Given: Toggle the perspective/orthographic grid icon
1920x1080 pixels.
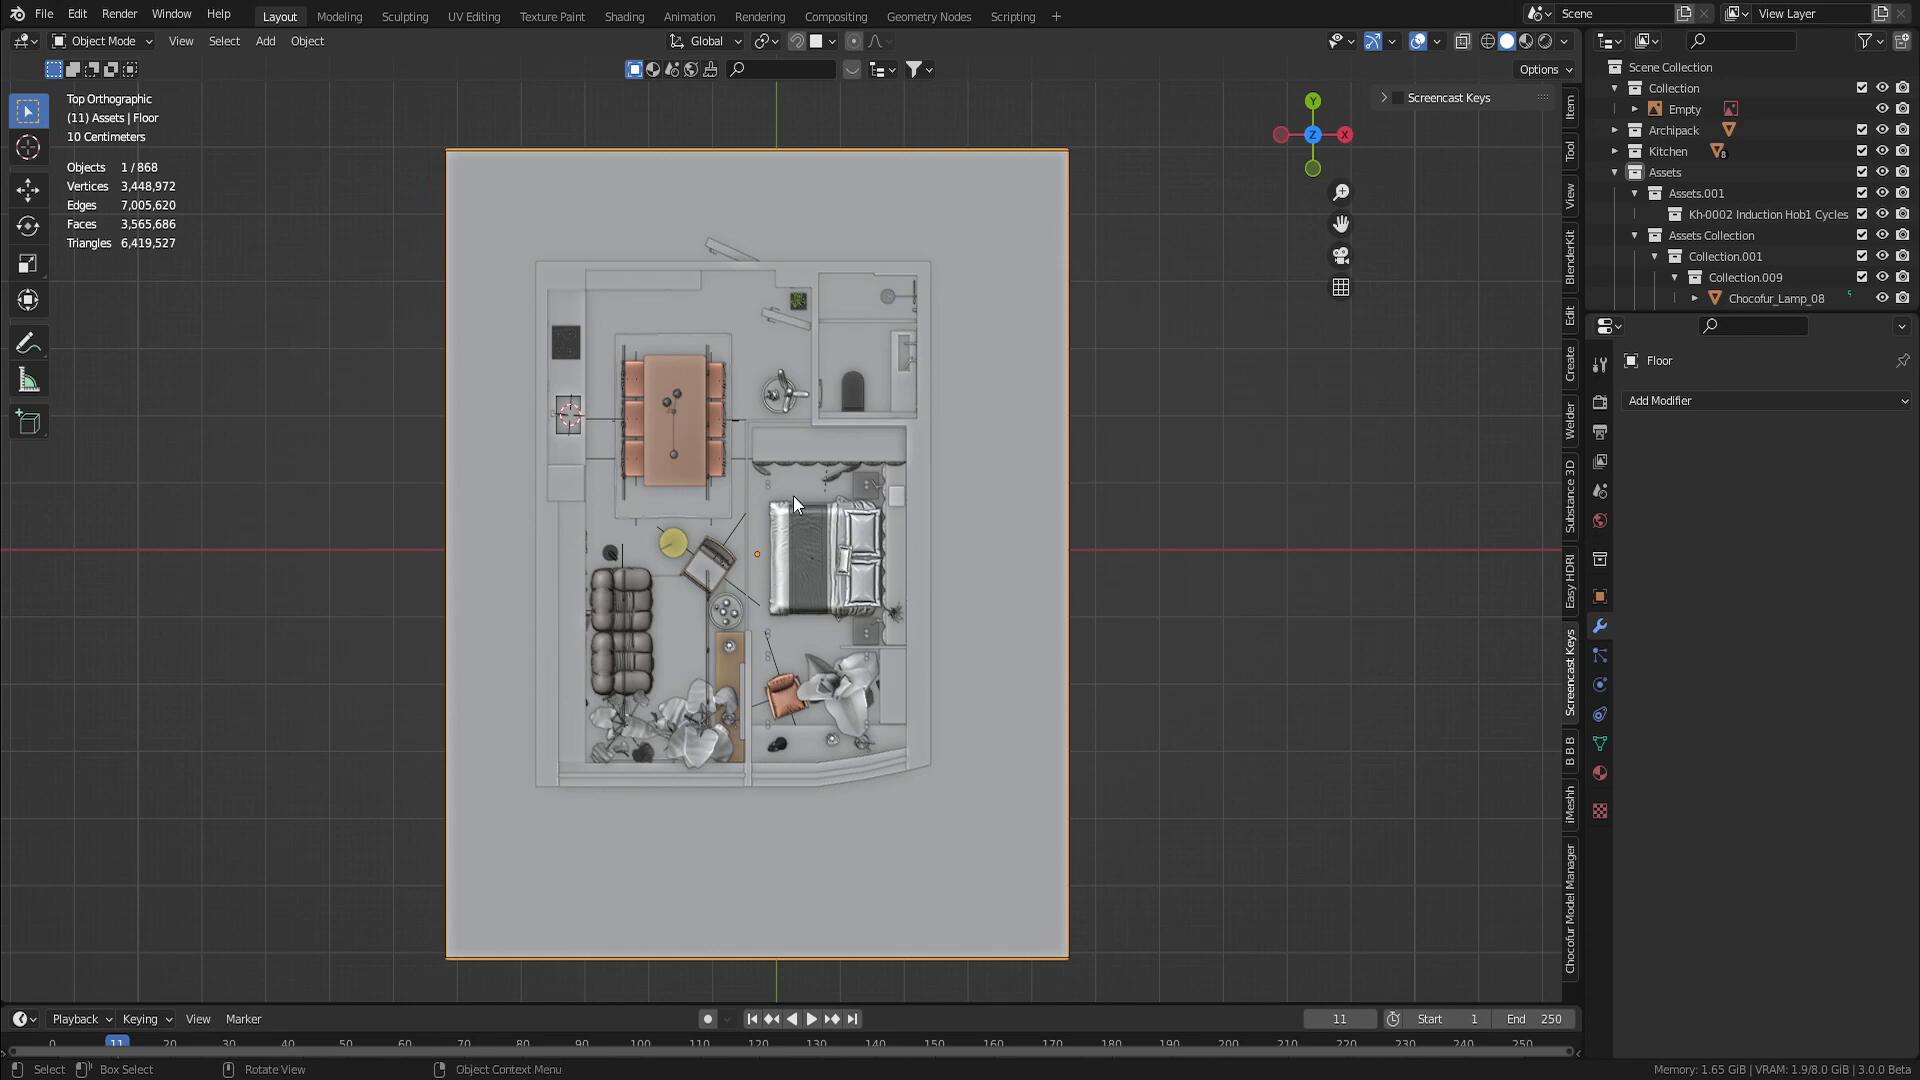Looking at the screenshot, I should pos(1341,288).
